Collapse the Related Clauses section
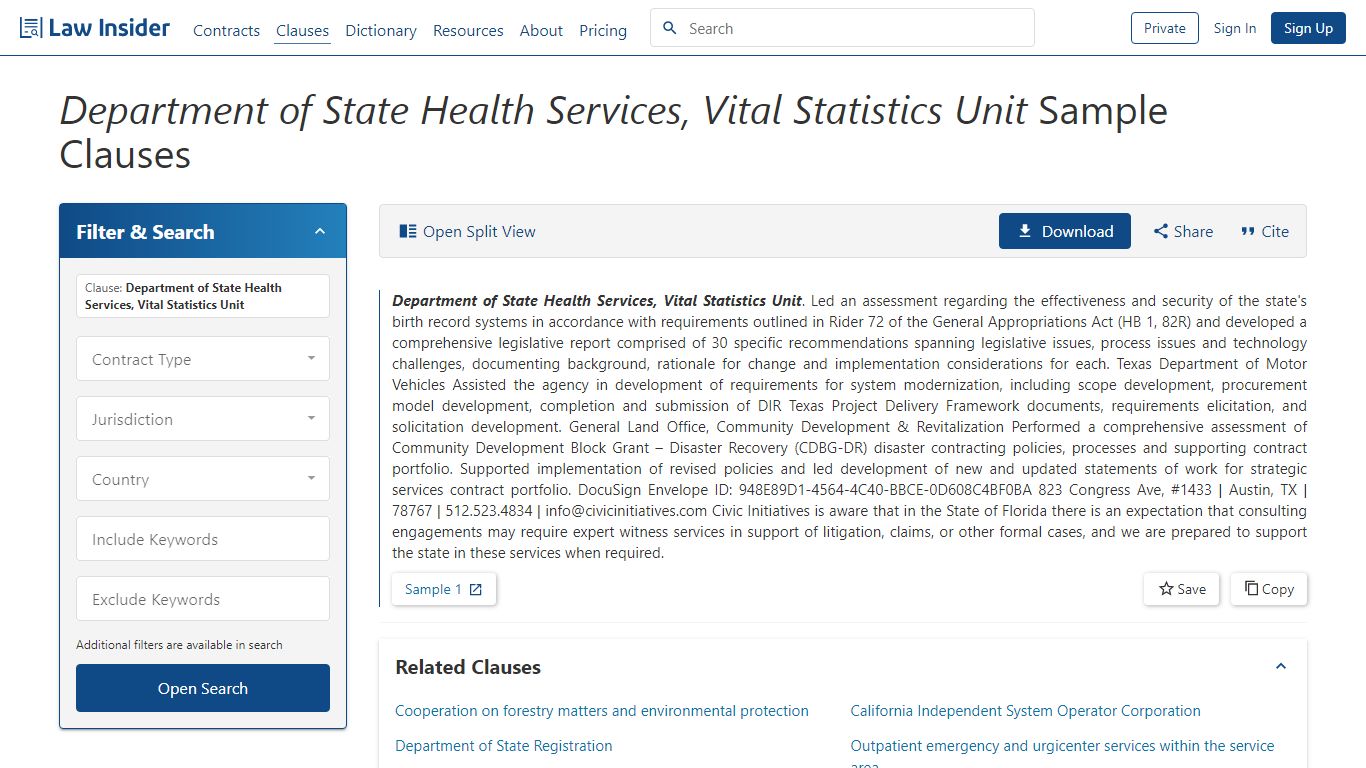The height and width of the screenshot is (768, 1366). (x=1281, y=666)
